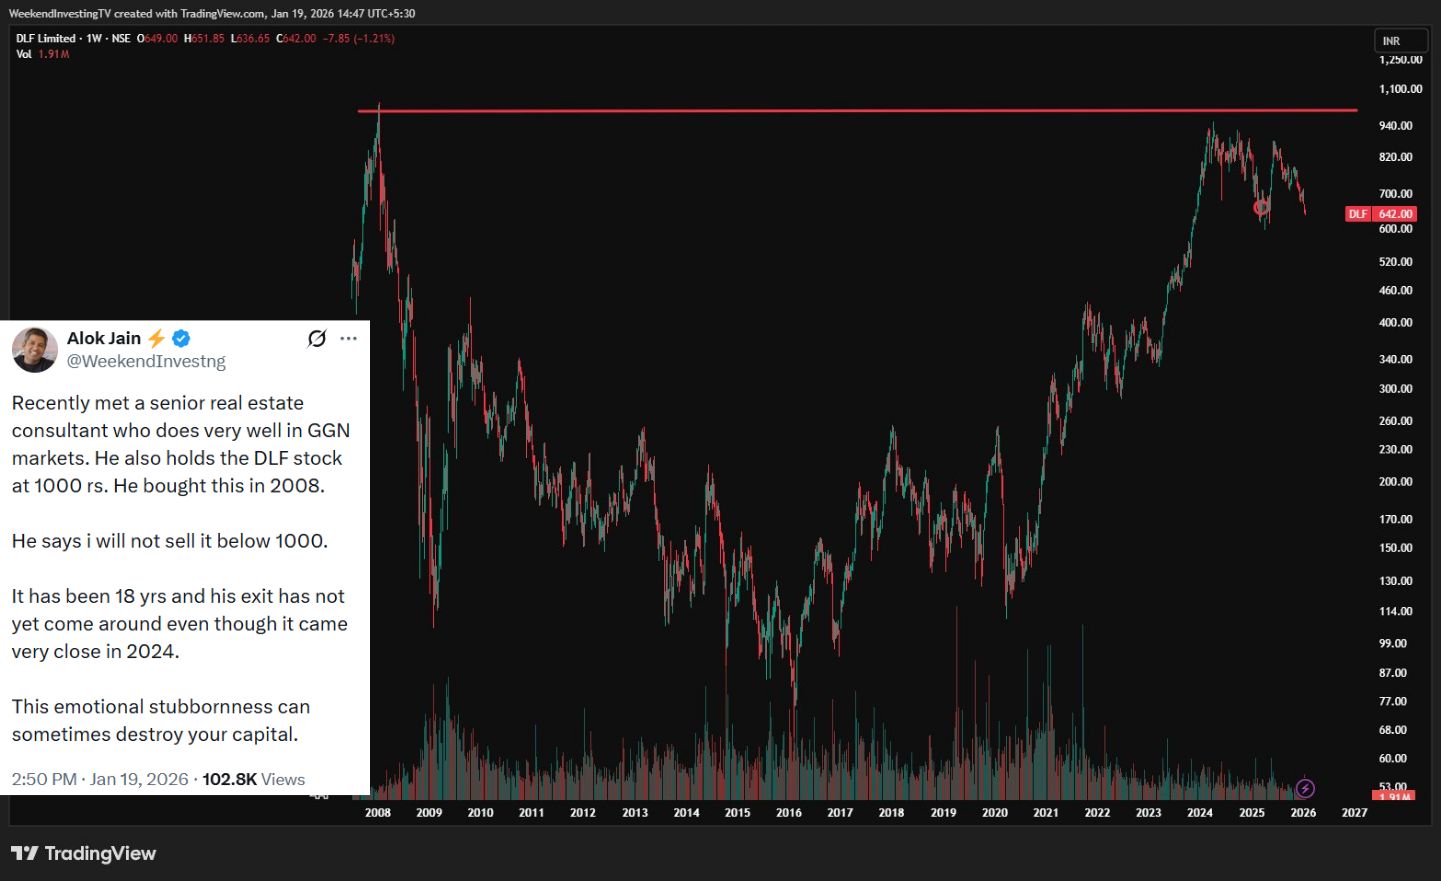Click the 200.00 price scale label
The image size is (1442, 881).
click(1396, 482)
